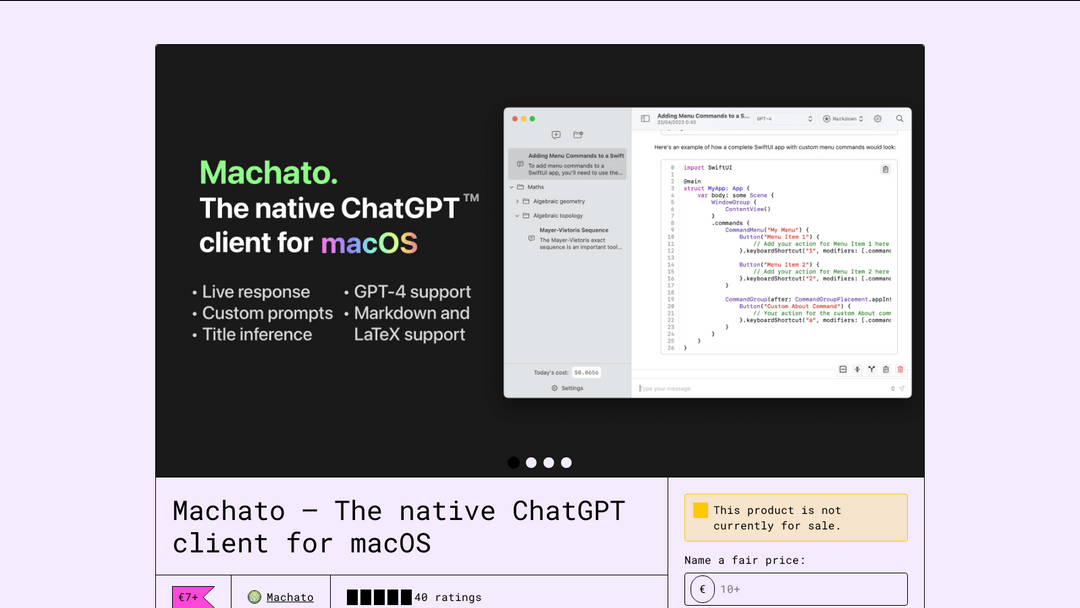Click the new chat icon in sidebar
1080x608 pixels.
pos(556,135)
